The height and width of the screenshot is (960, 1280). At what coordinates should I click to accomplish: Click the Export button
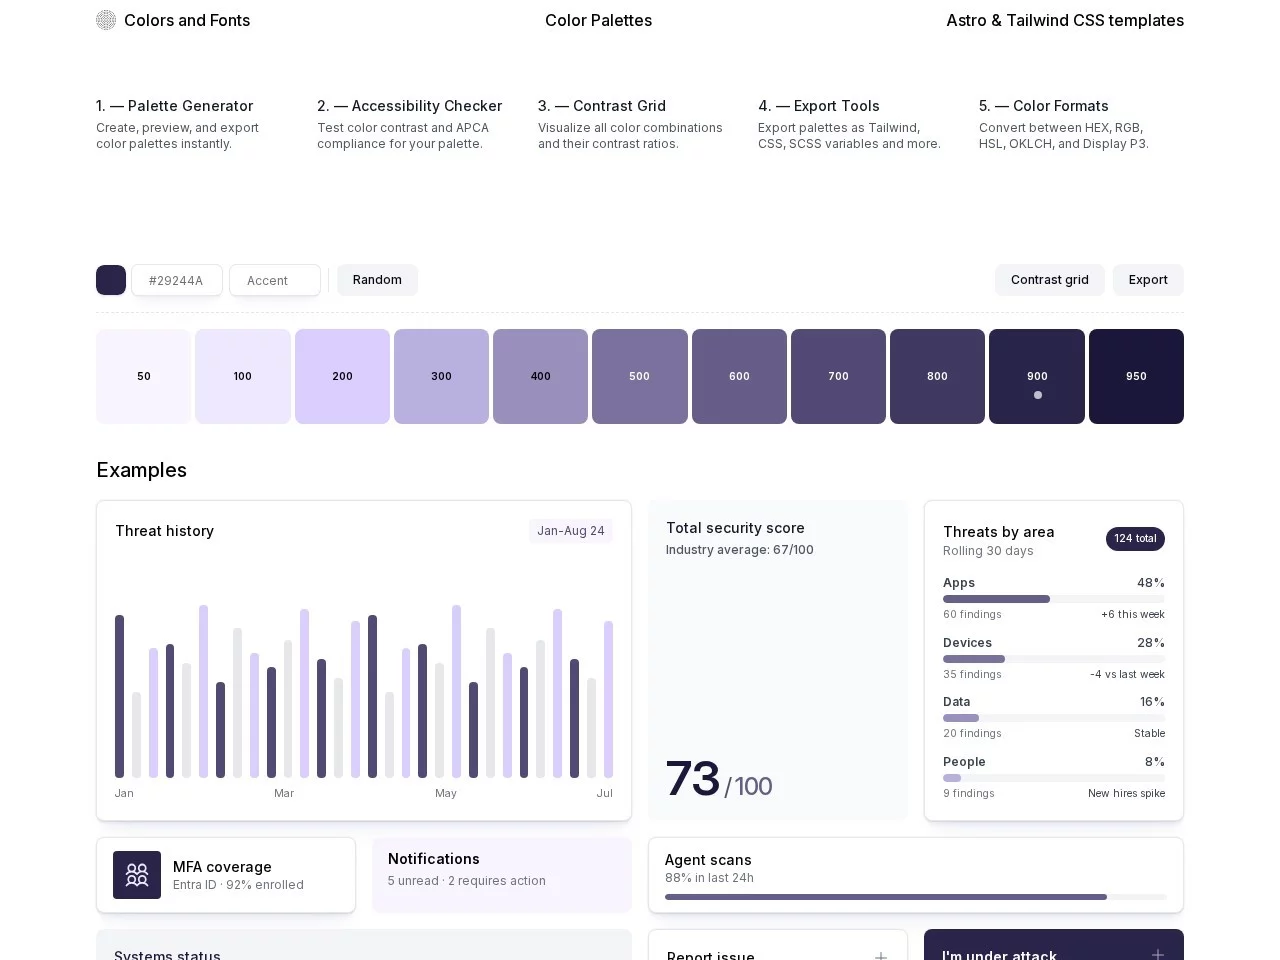pyautogui.click(x=1147, y=280)
